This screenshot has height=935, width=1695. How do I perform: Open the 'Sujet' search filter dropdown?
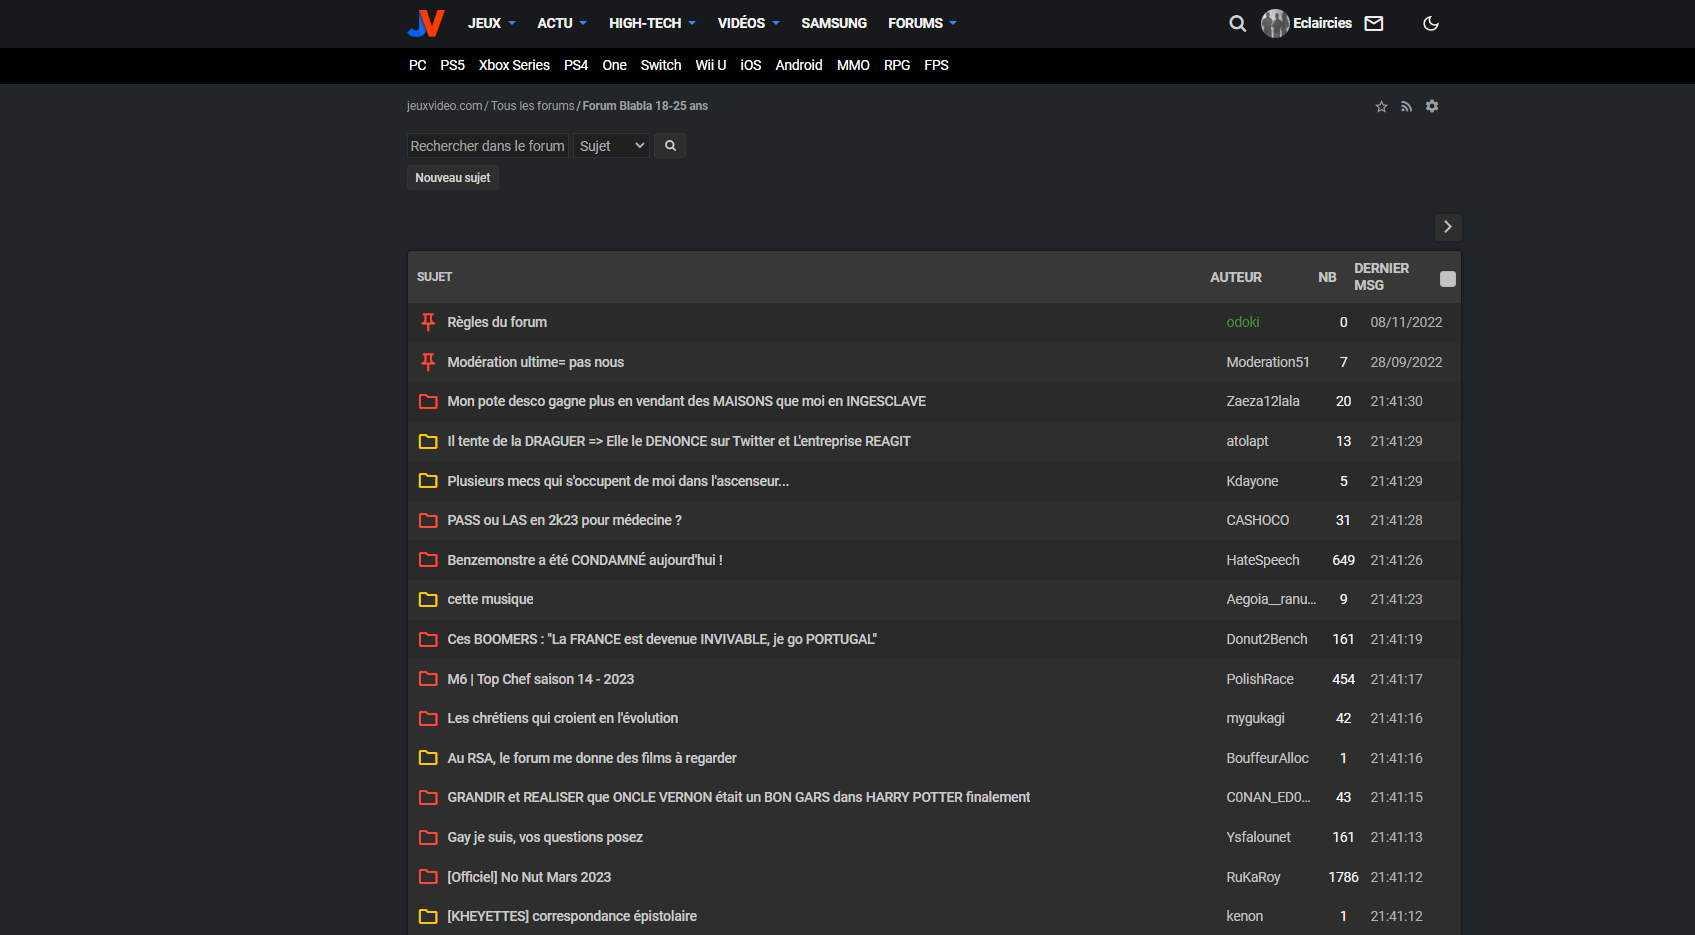(610, 145)
